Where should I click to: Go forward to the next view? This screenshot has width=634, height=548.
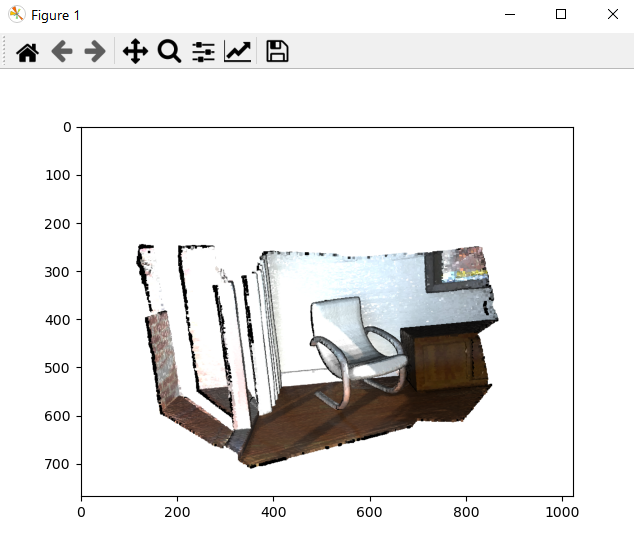[x=95, y=52]
